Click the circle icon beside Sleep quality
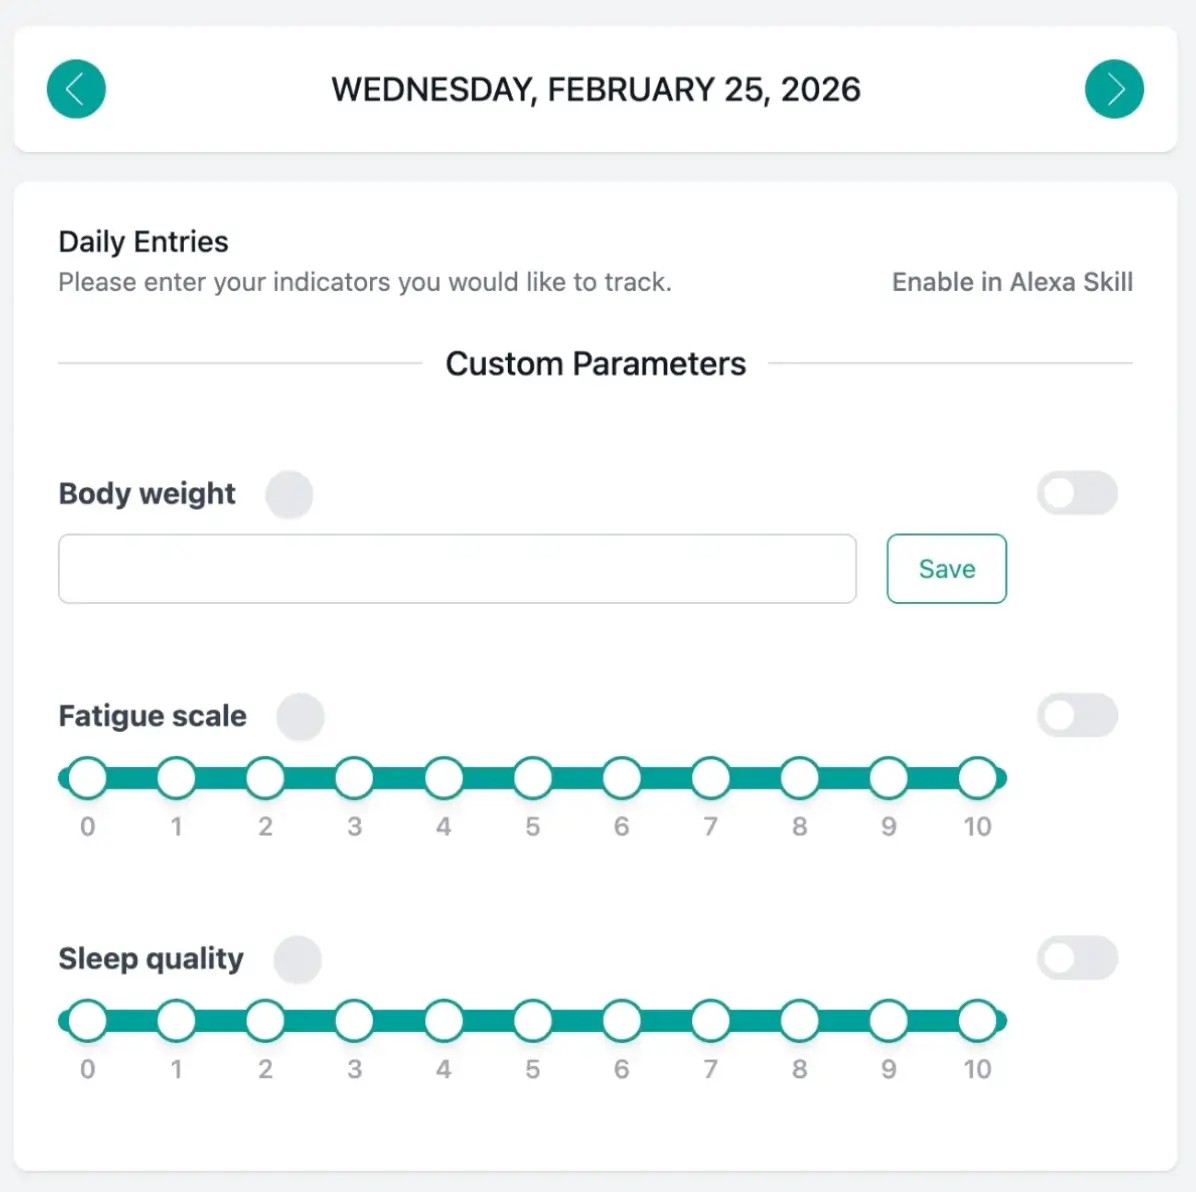This screenshot has height=1192, width=1196. click(x=297, y=959)
